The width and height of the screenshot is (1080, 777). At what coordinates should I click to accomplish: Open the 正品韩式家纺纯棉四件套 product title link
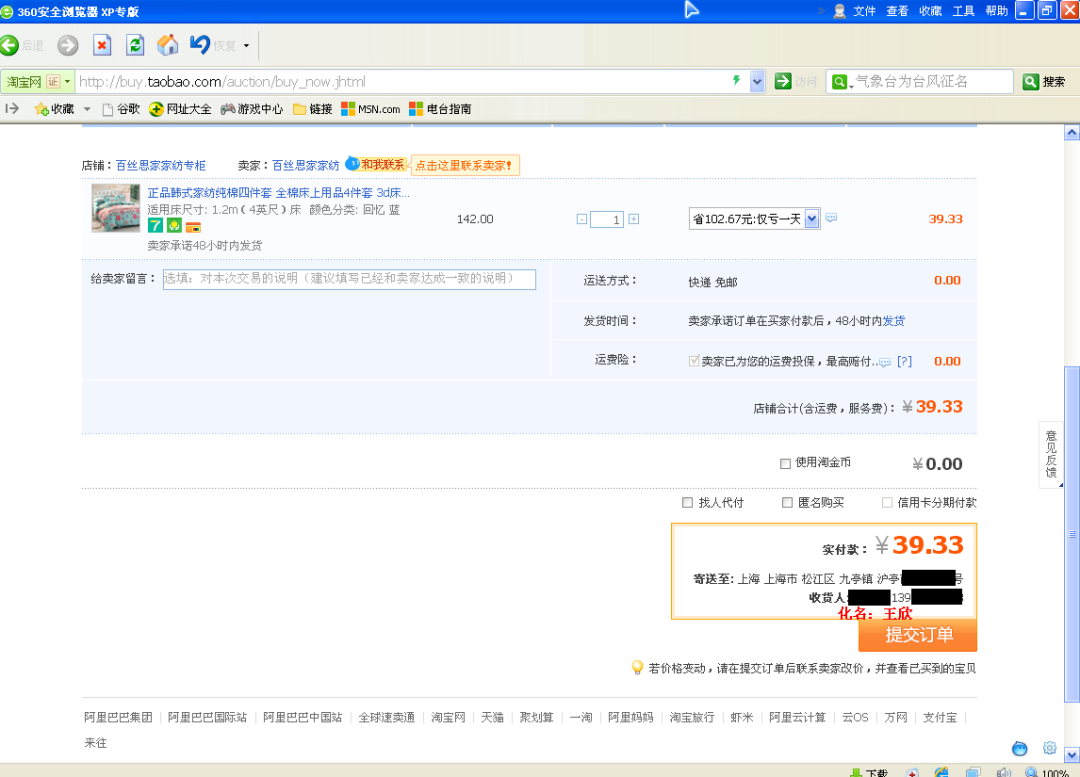point(278,193)
